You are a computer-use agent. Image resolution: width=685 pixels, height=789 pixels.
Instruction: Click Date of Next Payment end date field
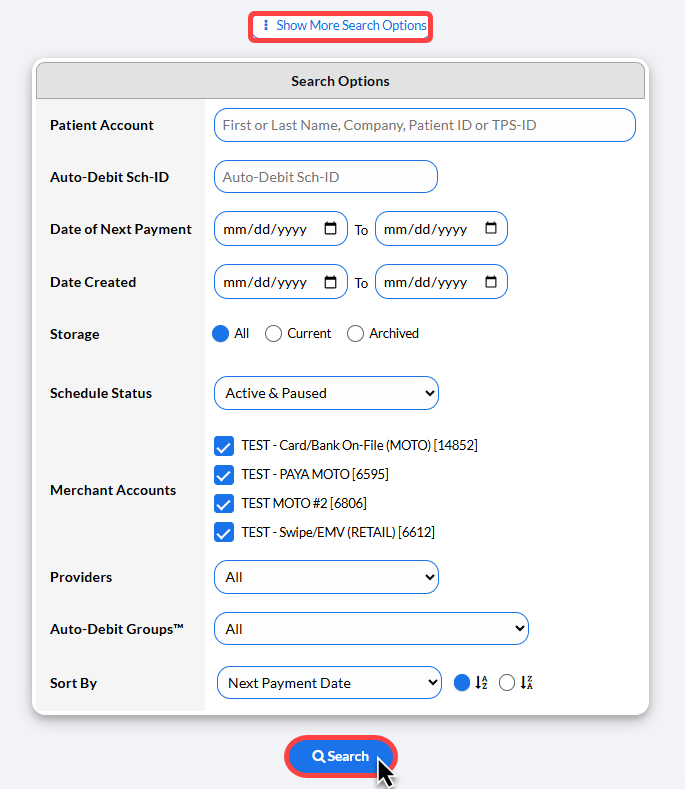[x=441, y=228]
